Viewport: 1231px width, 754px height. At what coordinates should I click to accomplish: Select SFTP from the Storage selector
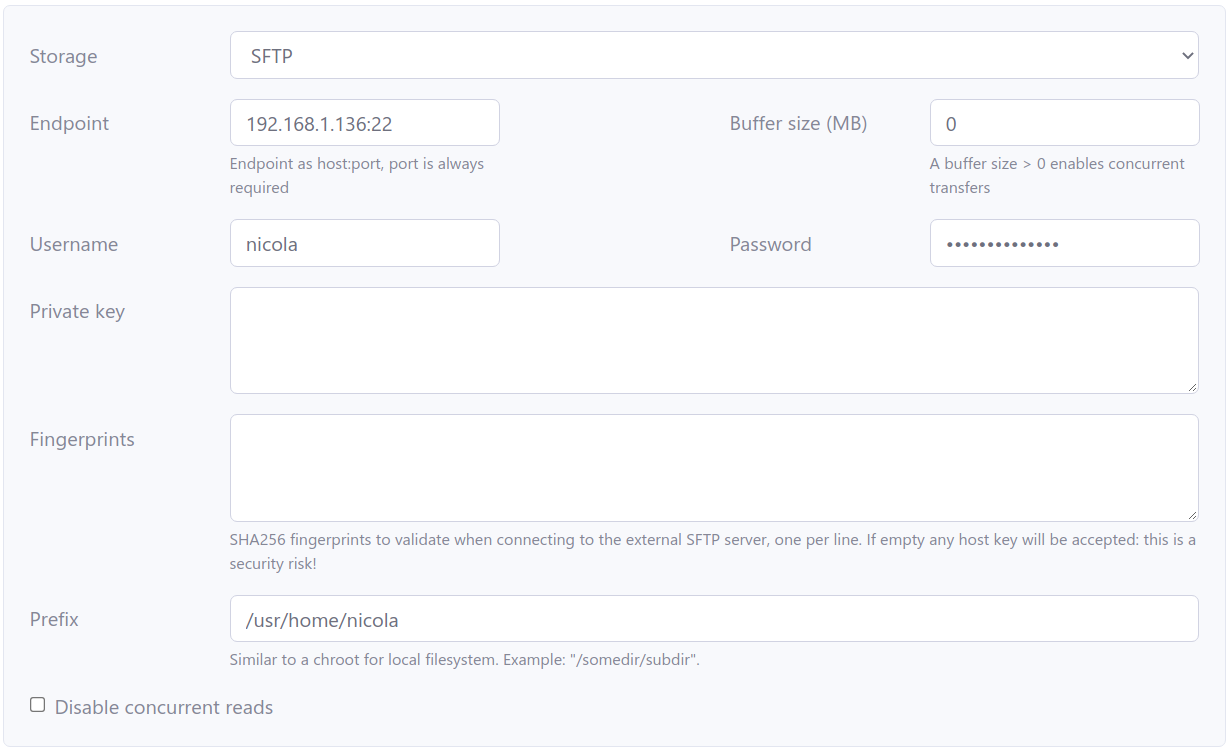[x=714, y=55]
